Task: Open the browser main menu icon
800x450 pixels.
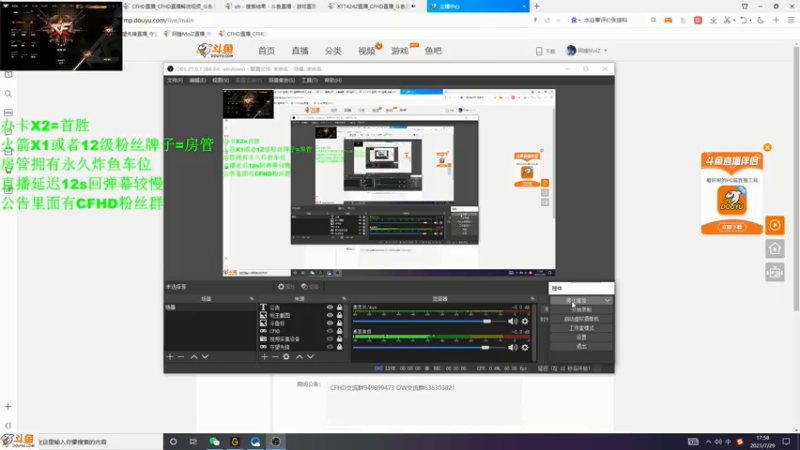Action: (x=791, y=20)
